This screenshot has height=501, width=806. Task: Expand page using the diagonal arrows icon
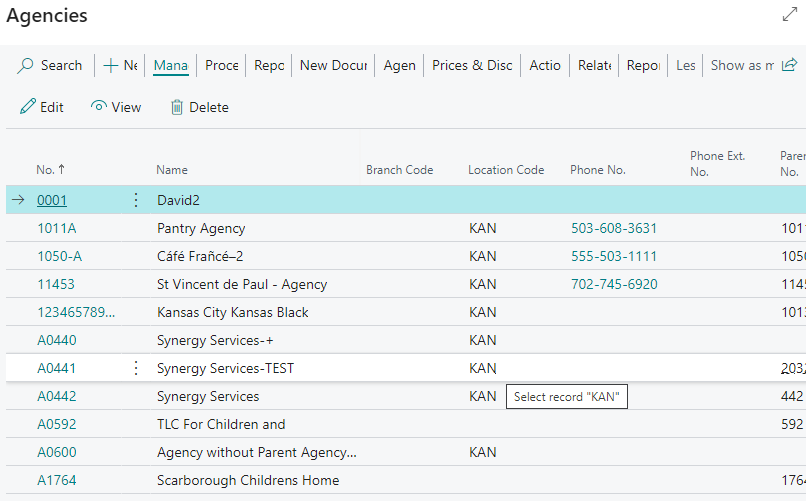[789, 15]
